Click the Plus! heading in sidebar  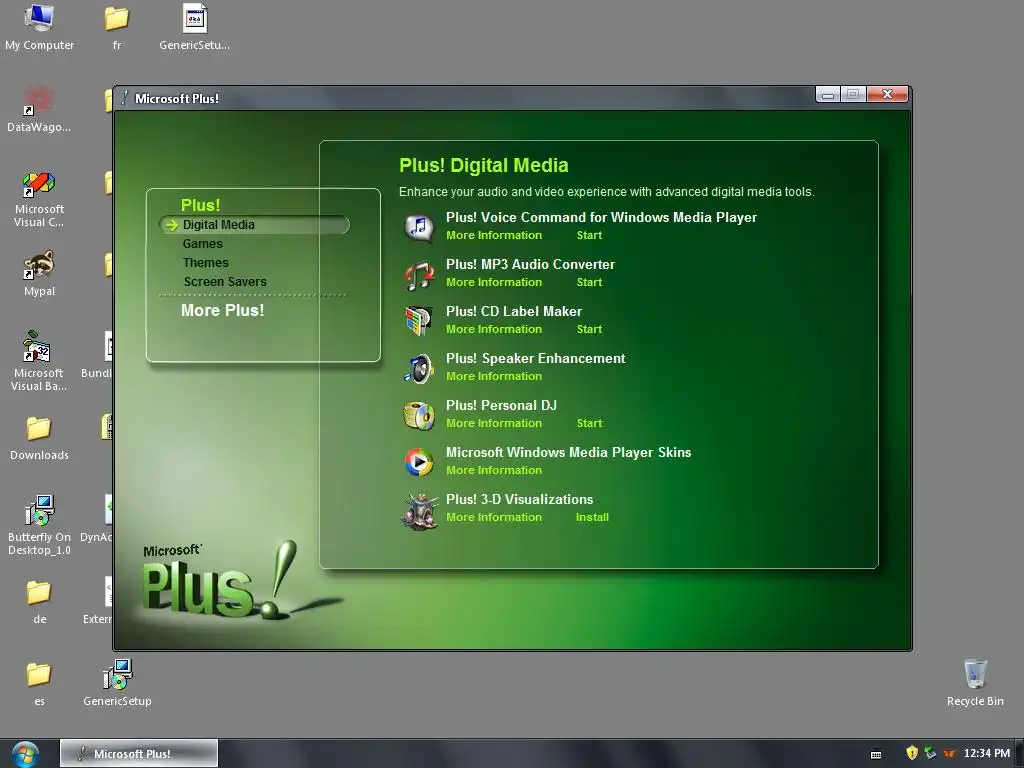[200, 205]
